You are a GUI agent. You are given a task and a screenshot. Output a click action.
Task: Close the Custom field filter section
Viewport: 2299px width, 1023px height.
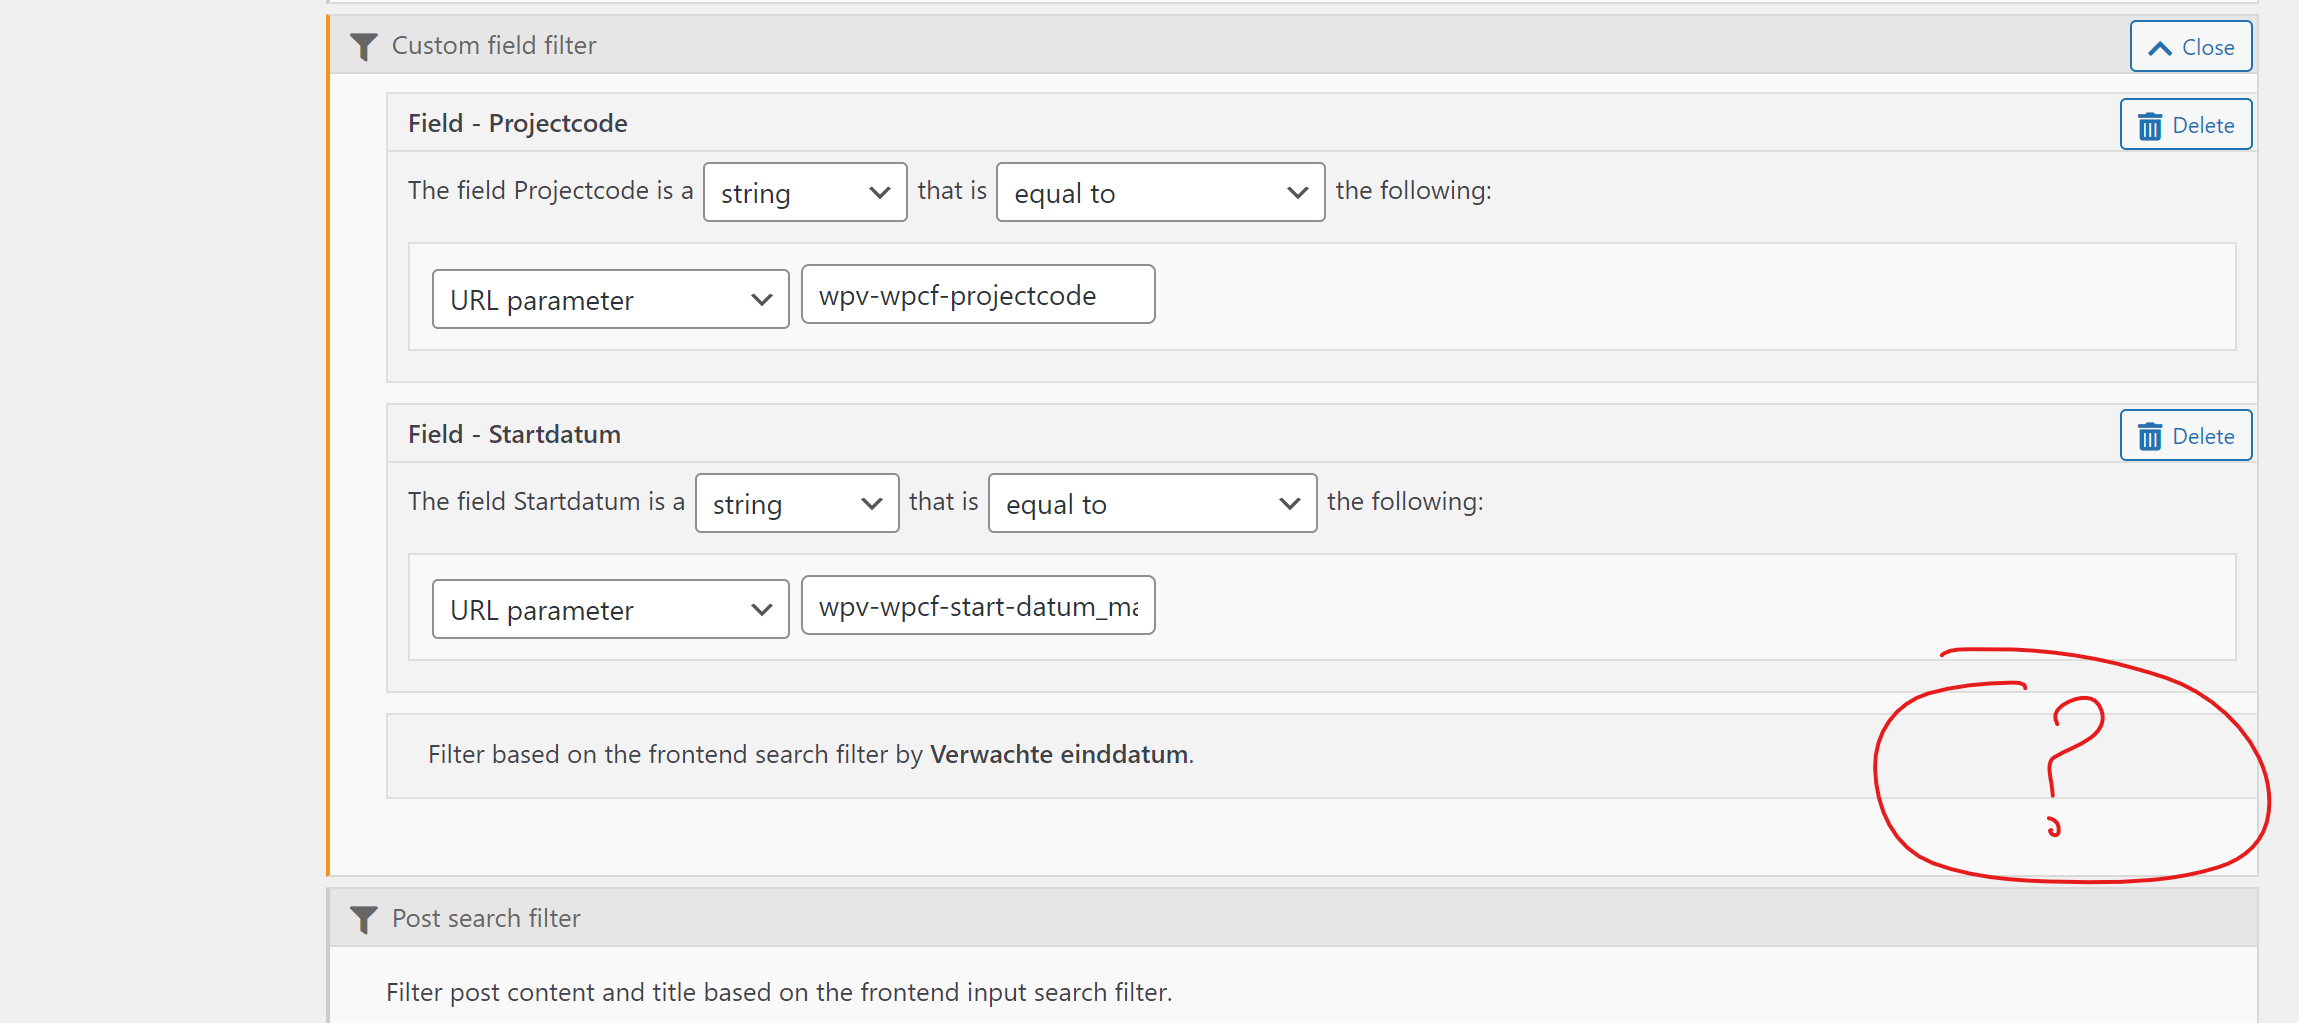2191,47
